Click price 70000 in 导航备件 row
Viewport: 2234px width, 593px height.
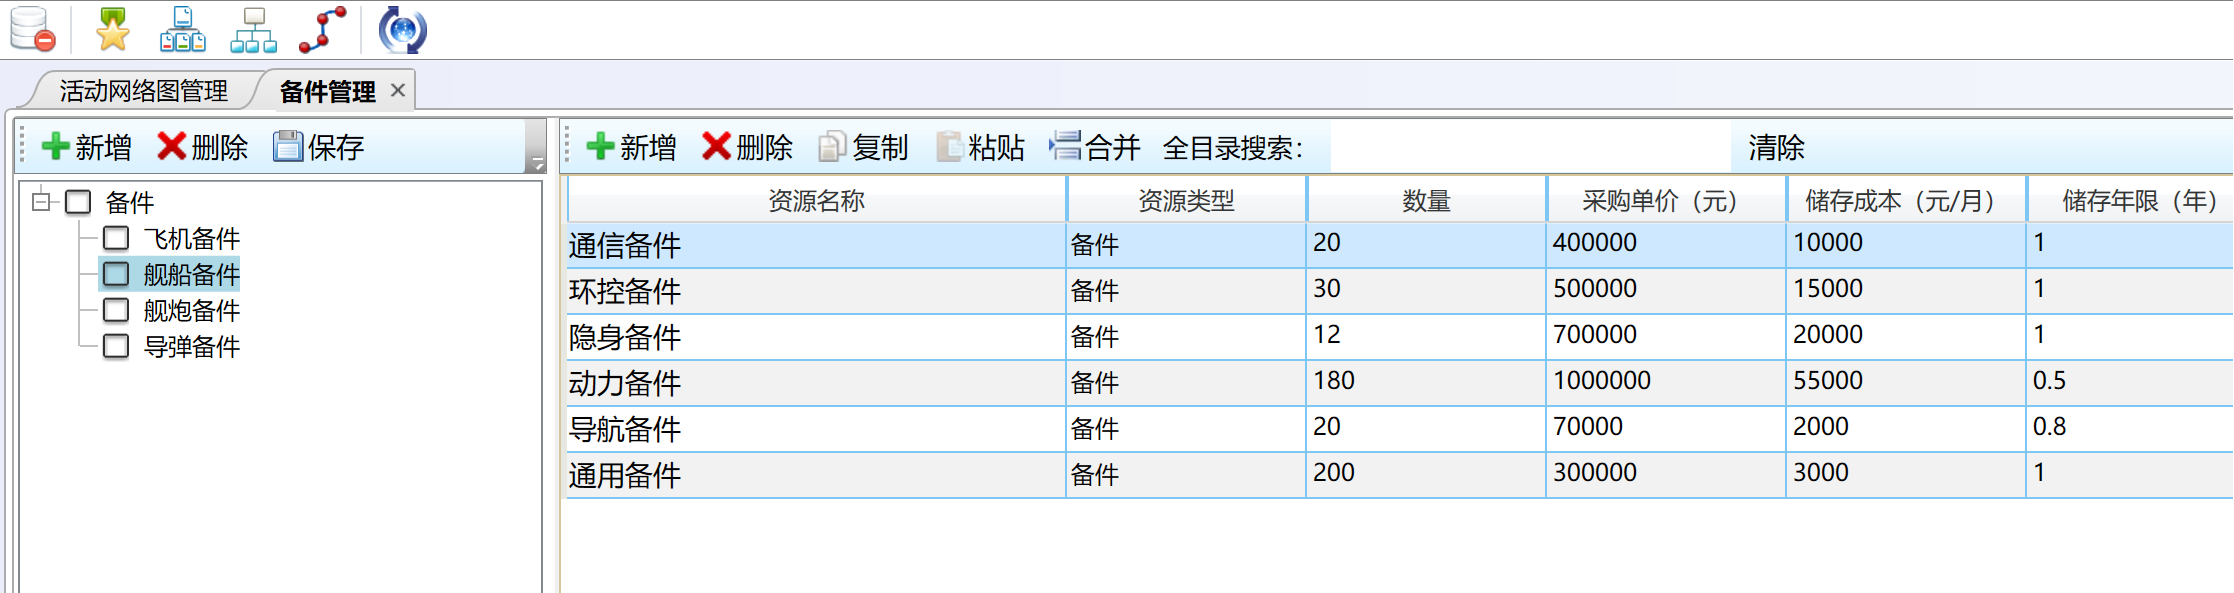[x=1666, y=429]
